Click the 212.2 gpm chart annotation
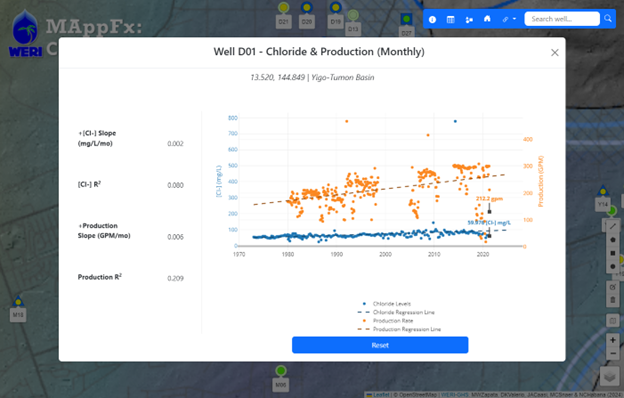624x398 pixels. pos(489,199)
